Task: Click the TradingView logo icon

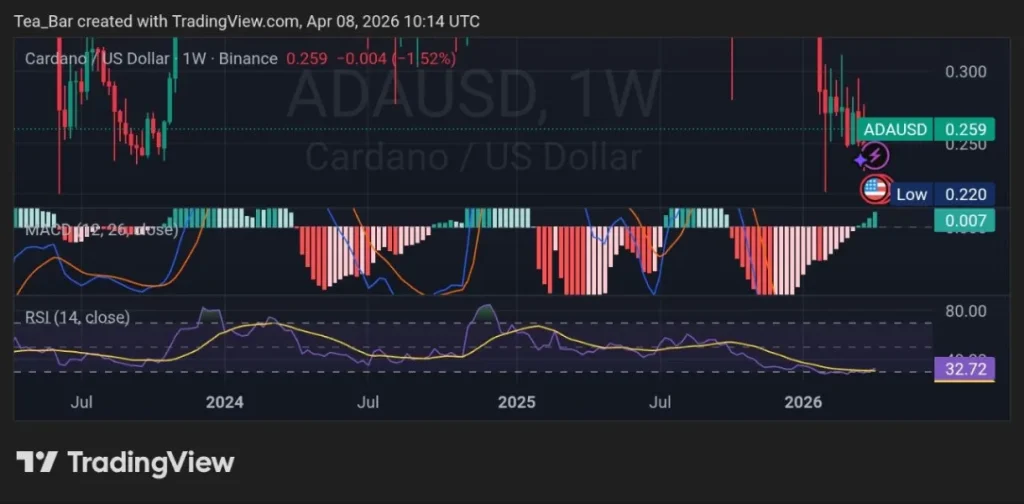Action: pyautogui.click(x=37, y=462)
